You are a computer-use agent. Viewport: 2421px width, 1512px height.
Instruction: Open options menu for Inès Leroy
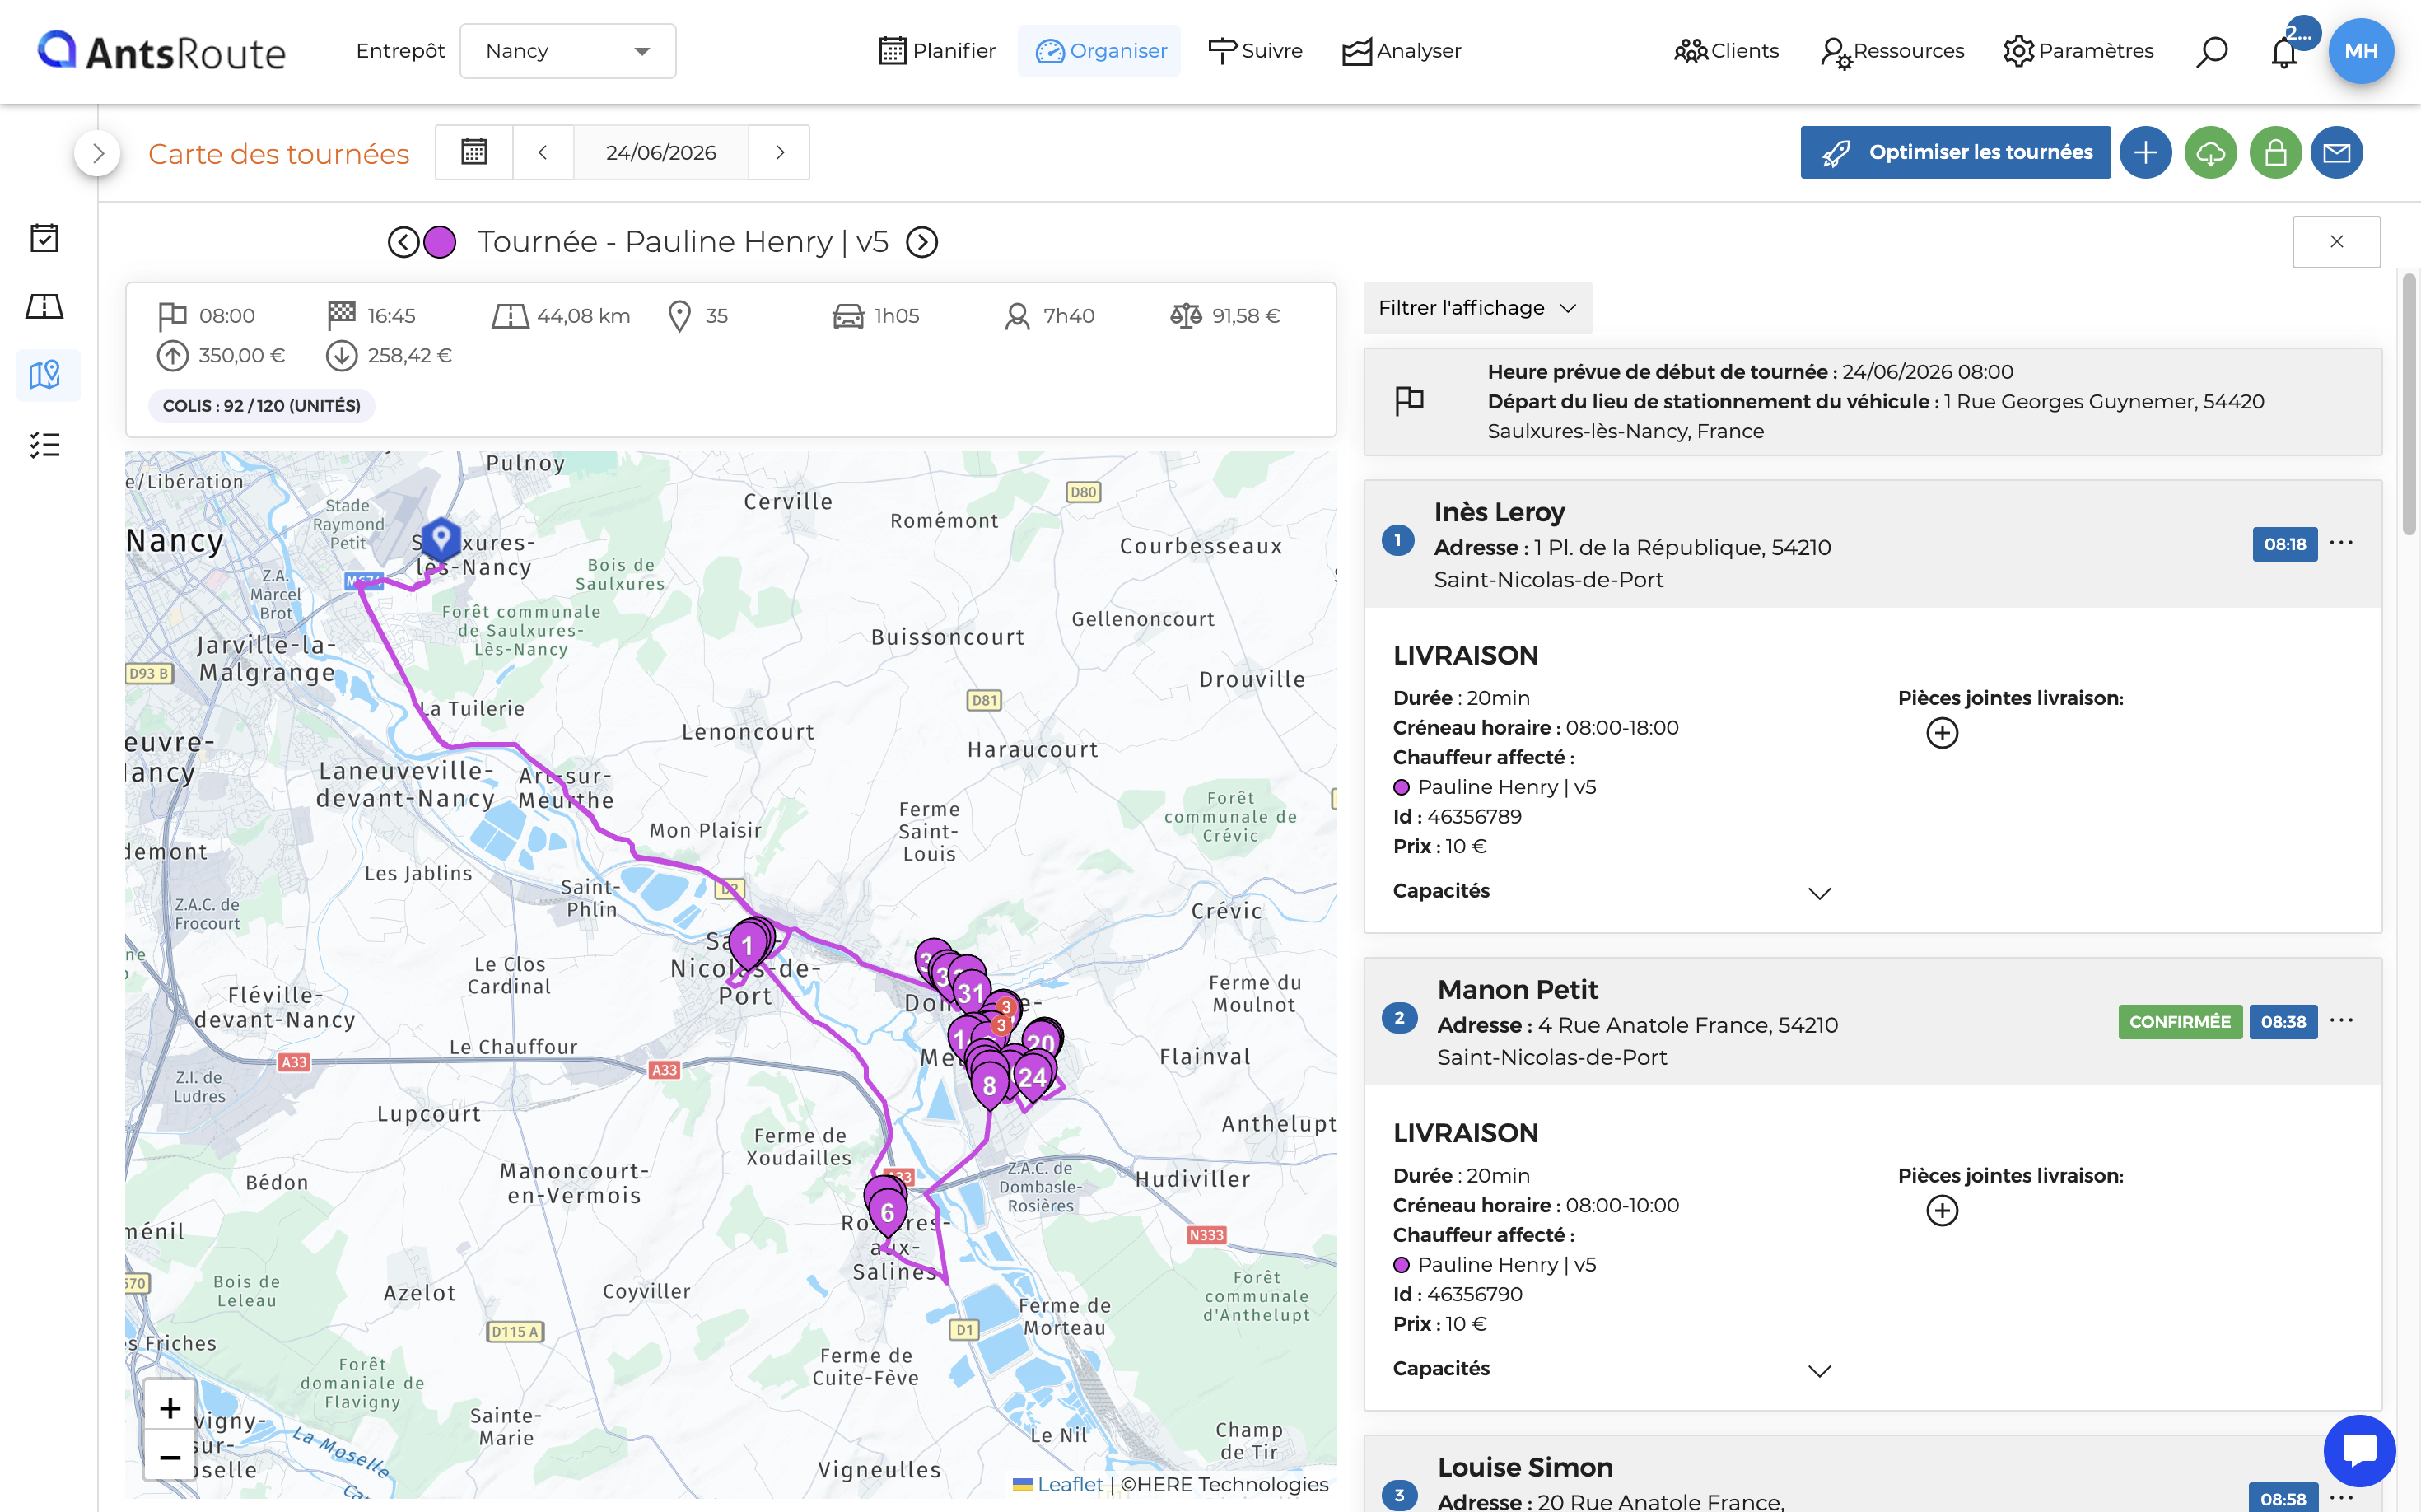(x=2341, y=543)
